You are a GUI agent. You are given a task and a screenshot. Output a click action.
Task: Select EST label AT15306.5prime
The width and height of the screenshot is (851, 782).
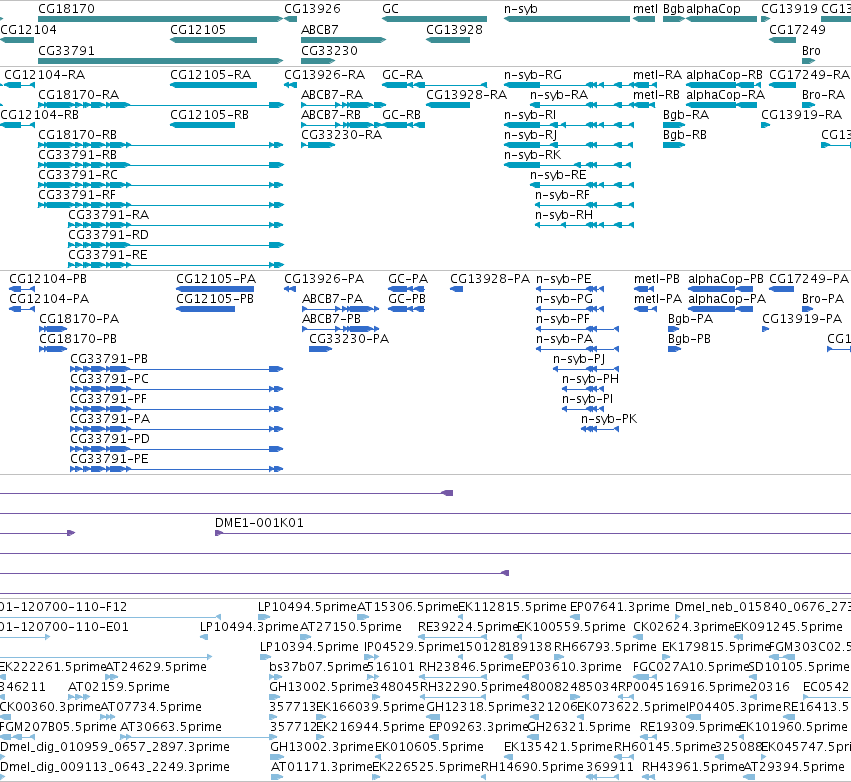click(x=408, y=607)
